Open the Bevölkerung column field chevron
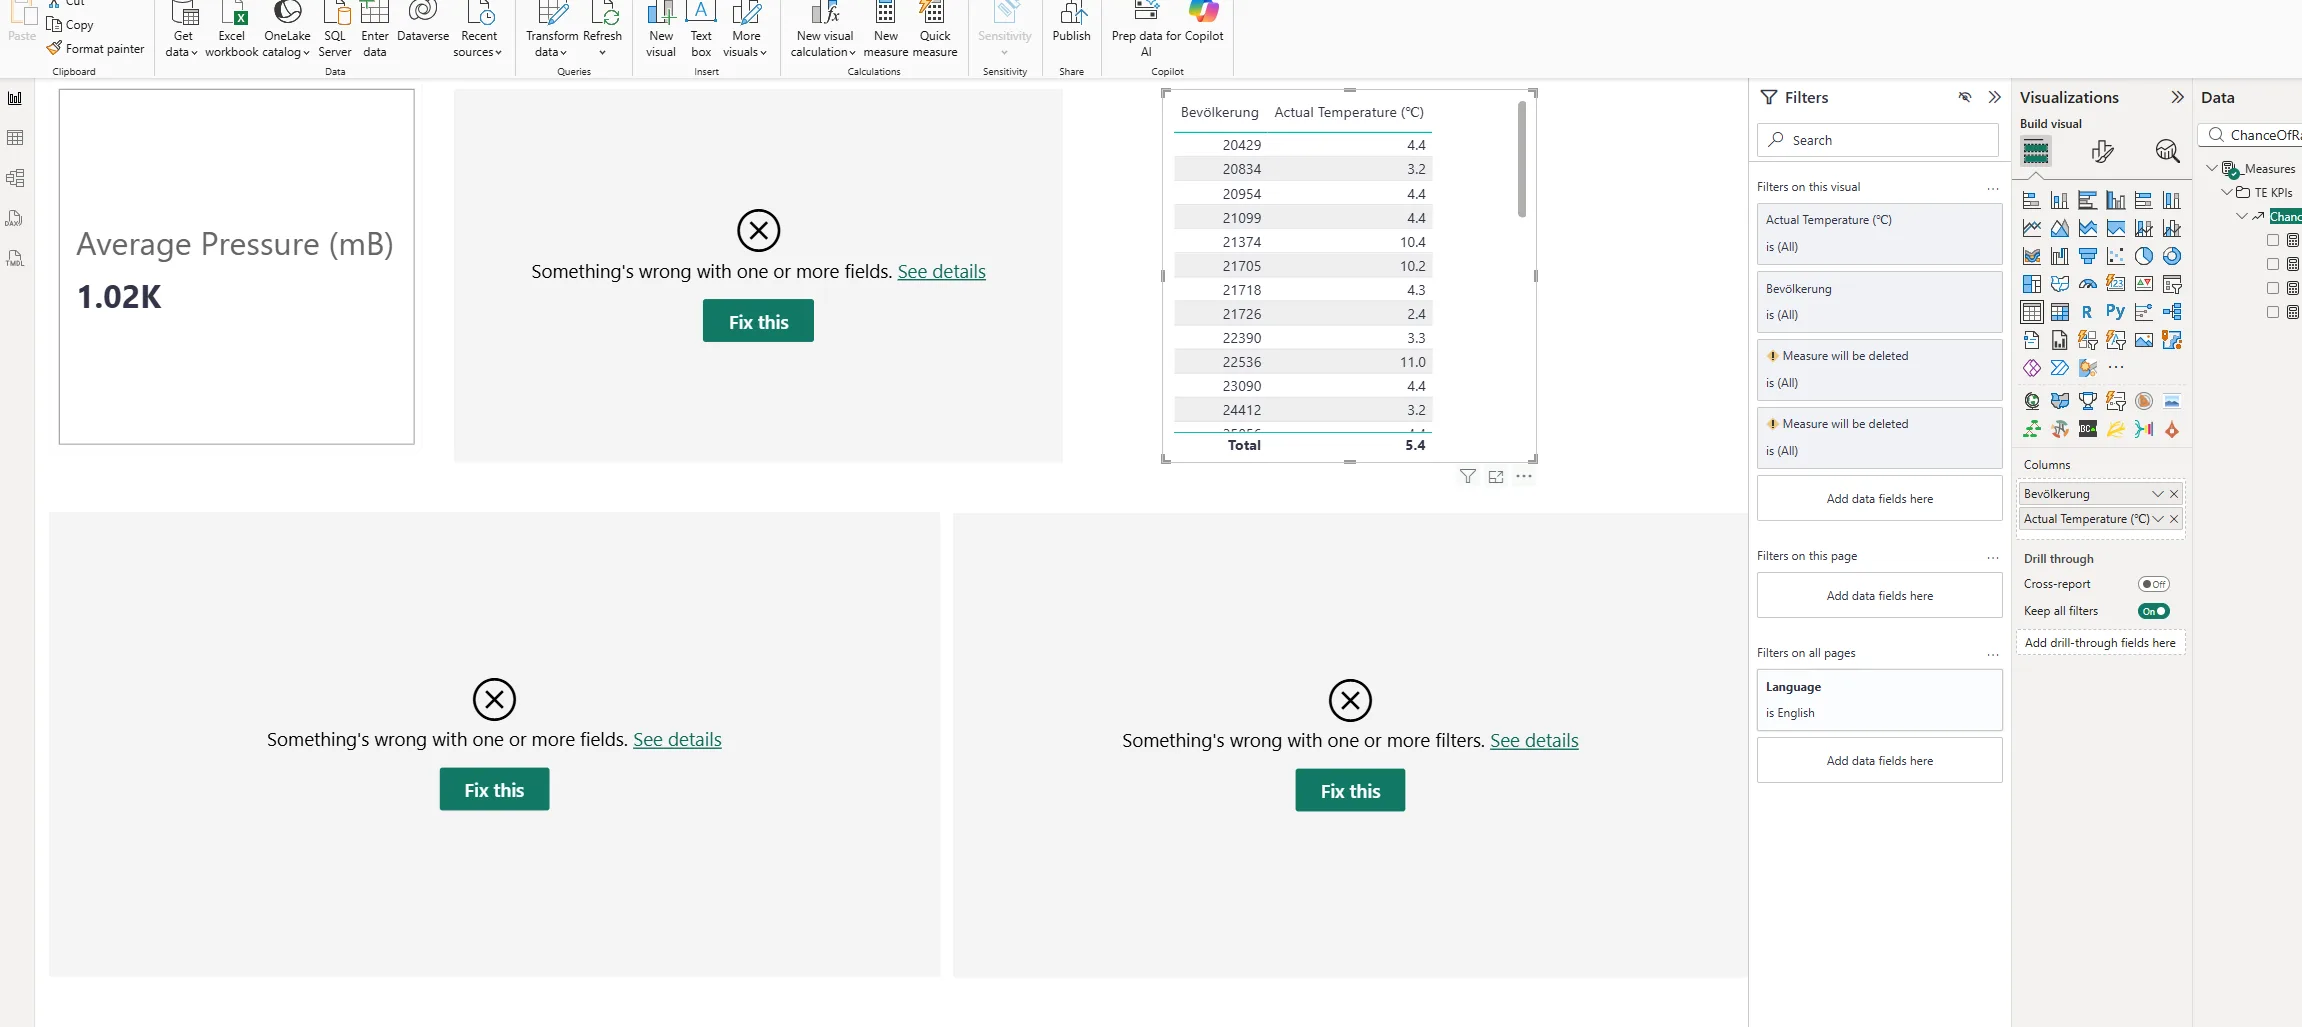2302x1027 pixels. (x=2157, y=494)
